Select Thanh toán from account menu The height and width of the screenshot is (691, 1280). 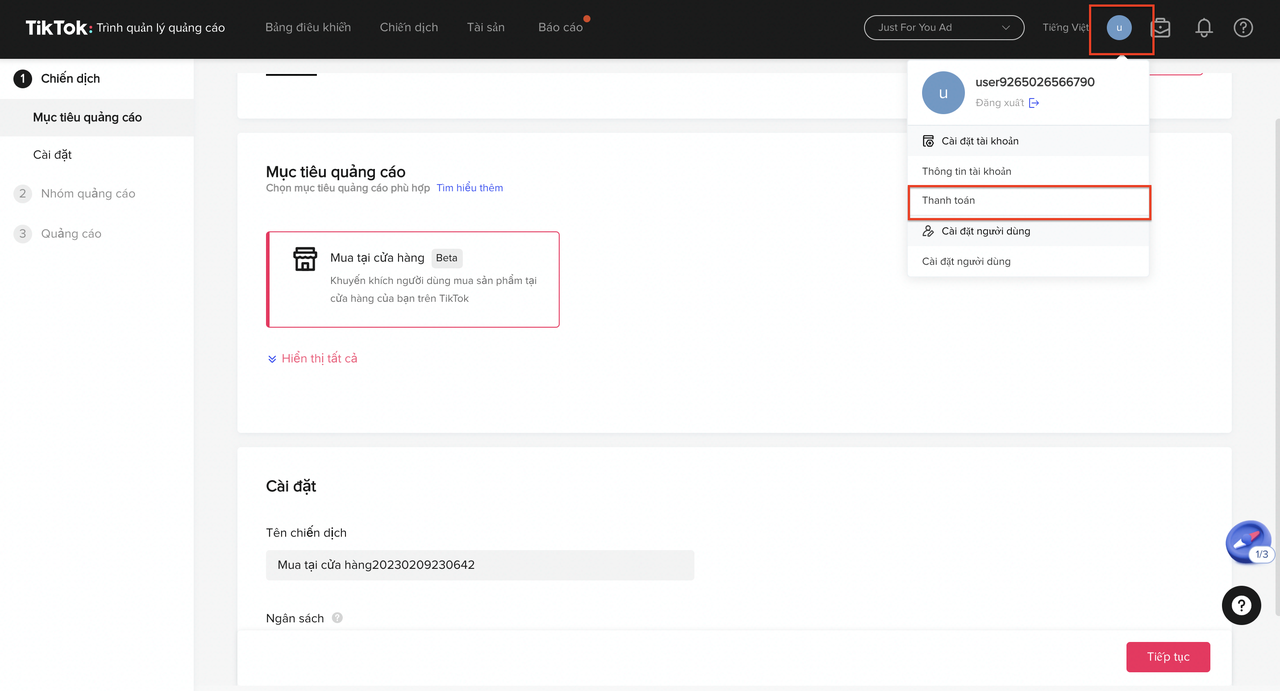[1028, 201]
